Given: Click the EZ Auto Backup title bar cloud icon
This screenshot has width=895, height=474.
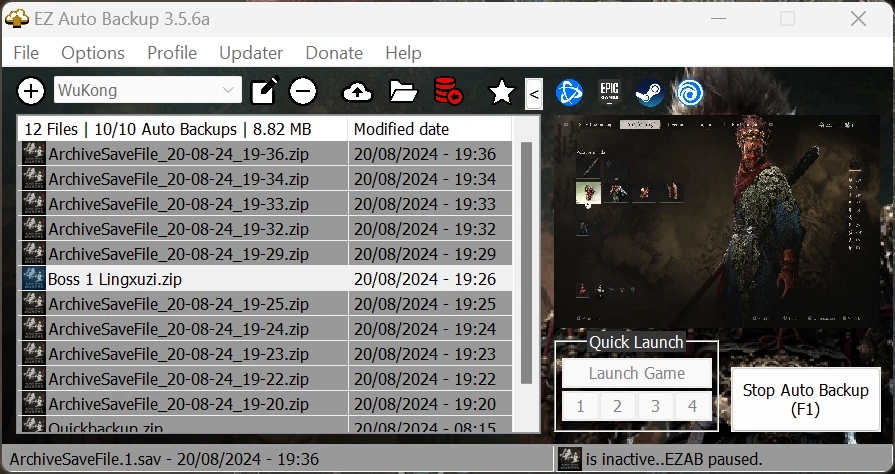Looking at the screenshot, I should coord(17,19).
